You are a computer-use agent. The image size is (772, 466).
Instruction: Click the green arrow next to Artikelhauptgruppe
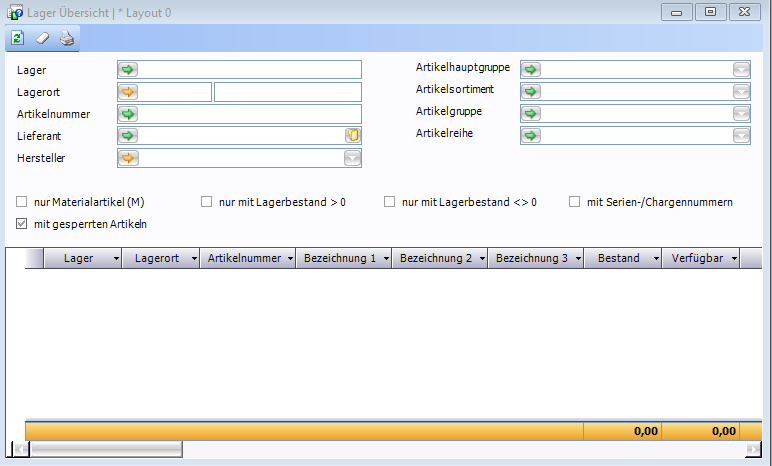point(531,69)
